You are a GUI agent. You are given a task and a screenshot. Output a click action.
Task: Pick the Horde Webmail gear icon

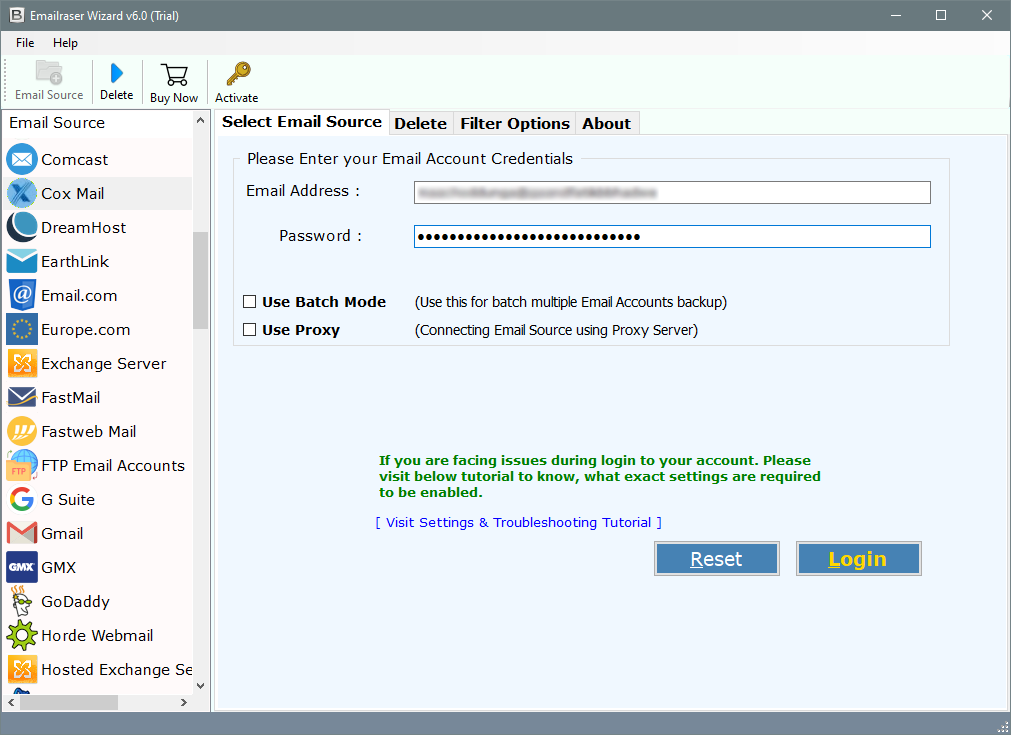point(22,636)
